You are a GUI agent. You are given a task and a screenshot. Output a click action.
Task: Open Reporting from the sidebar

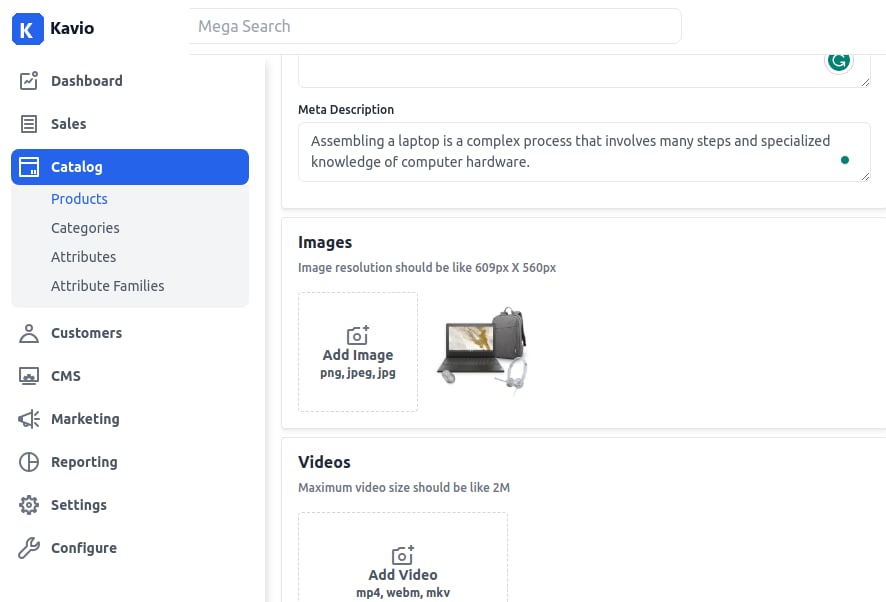pyautogui.click(x=130, y=462)
